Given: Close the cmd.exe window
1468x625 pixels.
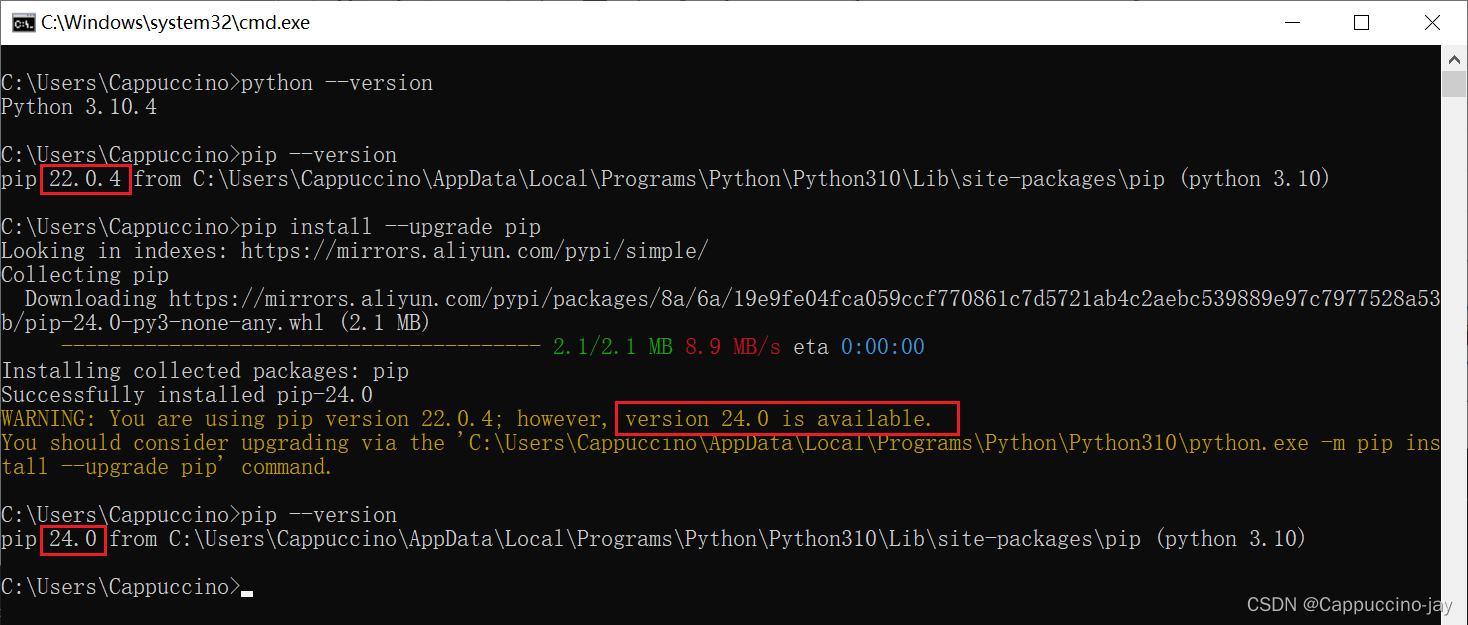Looking at the screenshot, I should 1433,22.
